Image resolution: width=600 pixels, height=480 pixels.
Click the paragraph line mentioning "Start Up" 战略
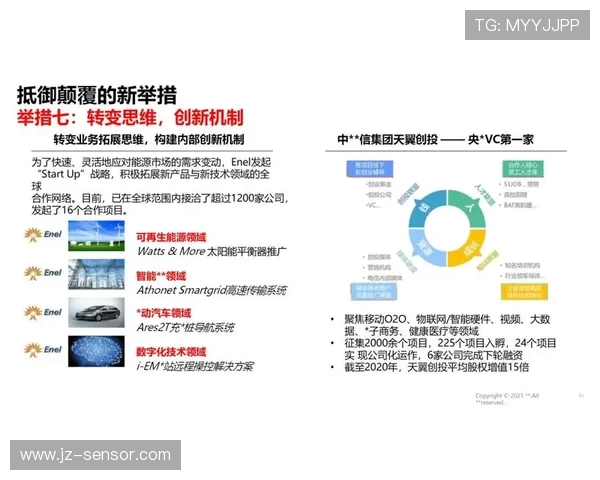pyautogui.click(x=153, y=174)
